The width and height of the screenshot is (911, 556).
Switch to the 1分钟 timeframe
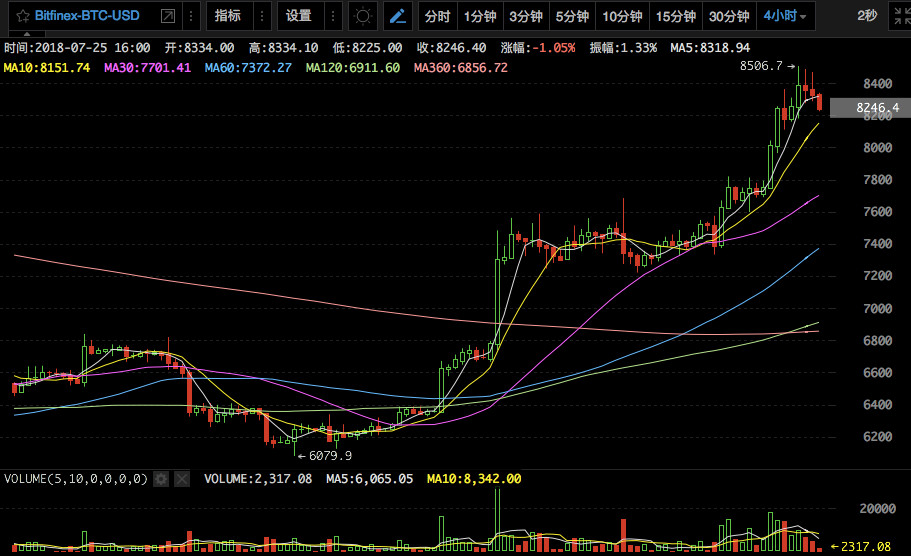pos(480,16)
